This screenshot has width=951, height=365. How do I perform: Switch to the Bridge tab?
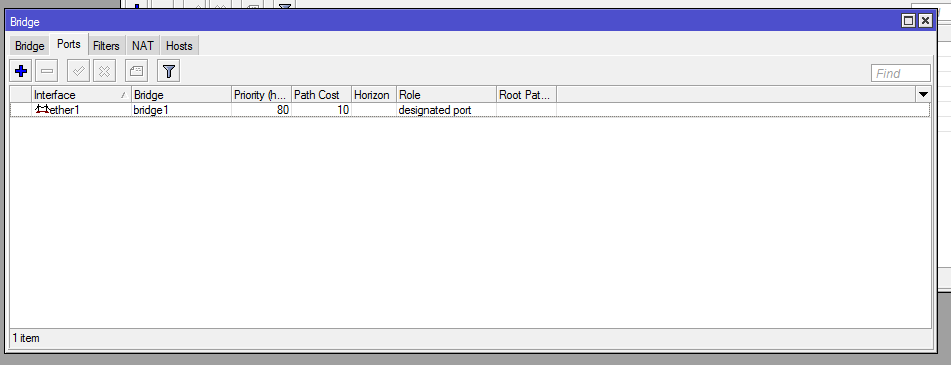click(x=30, y=46)
